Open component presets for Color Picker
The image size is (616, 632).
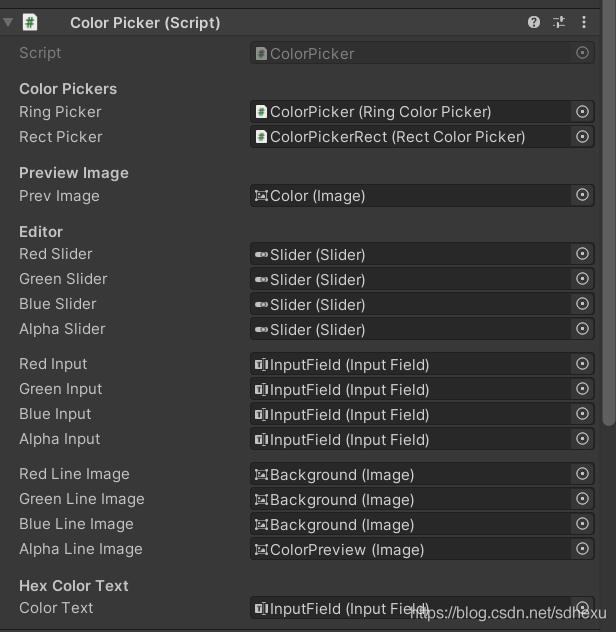(x=559, y=22)
